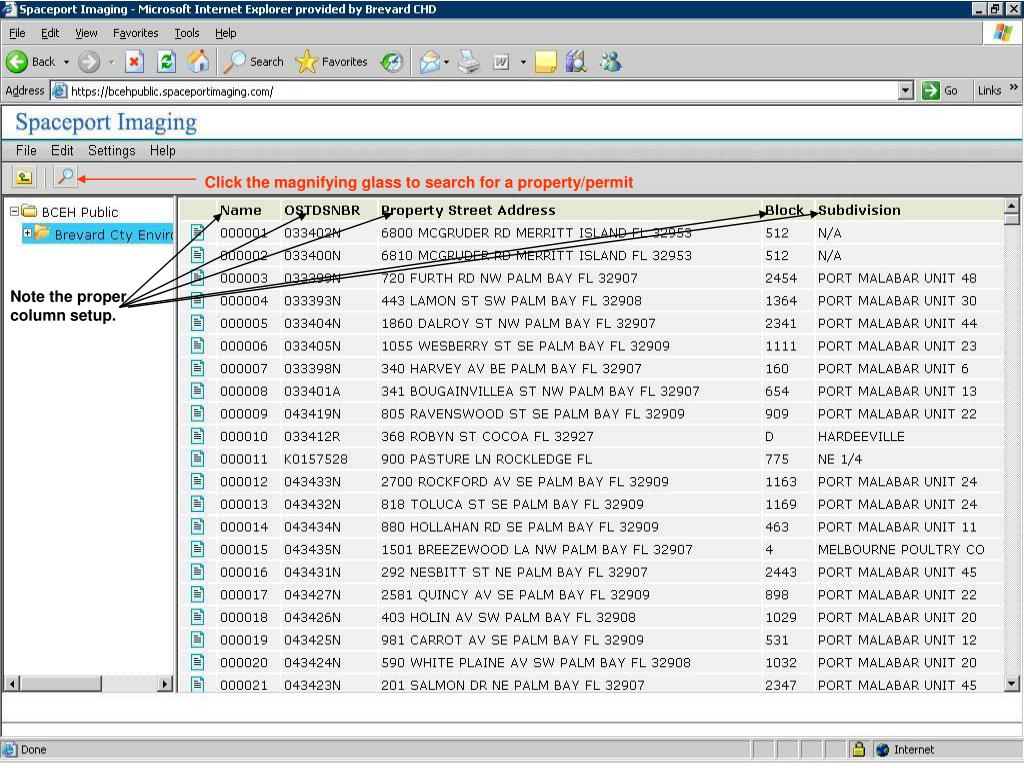Click the Mail envelope icon

[x=430, y=62]
